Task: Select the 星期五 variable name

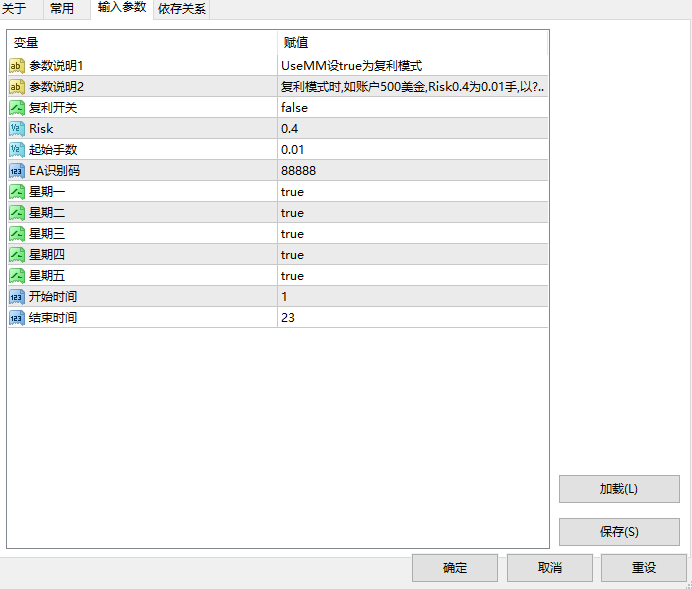Action: [x=47, y=276]
